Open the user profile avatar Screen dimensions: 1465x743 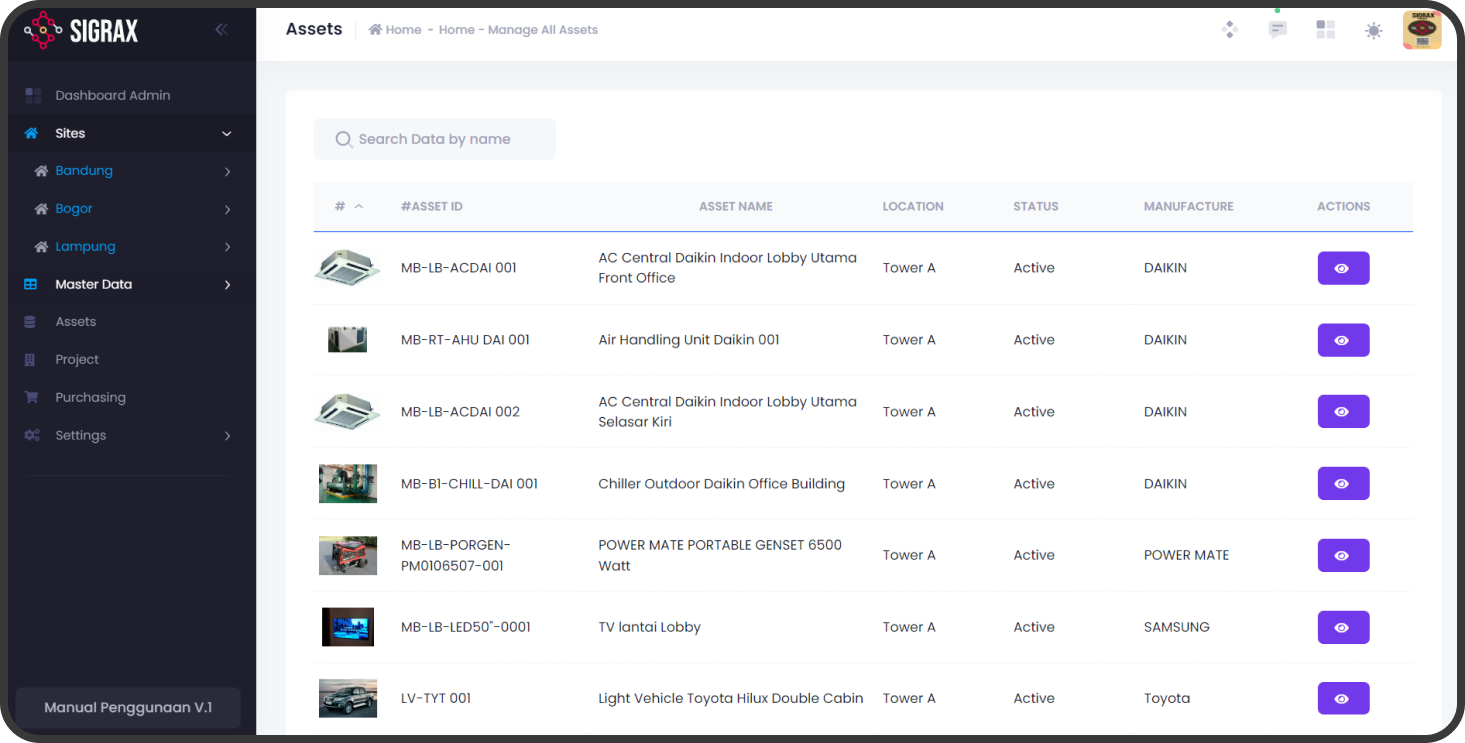1421,30
